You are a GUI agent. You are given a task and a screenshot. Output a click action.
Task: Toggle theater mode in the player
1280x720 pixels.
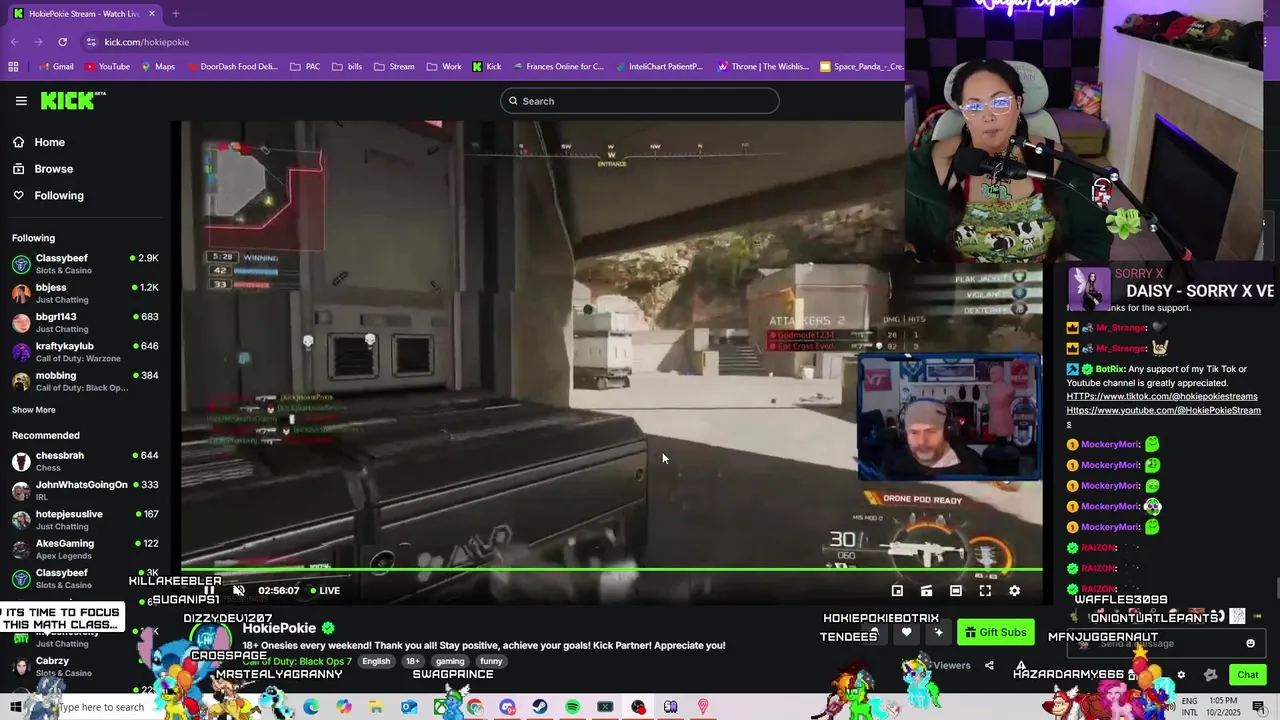point(956,591)
